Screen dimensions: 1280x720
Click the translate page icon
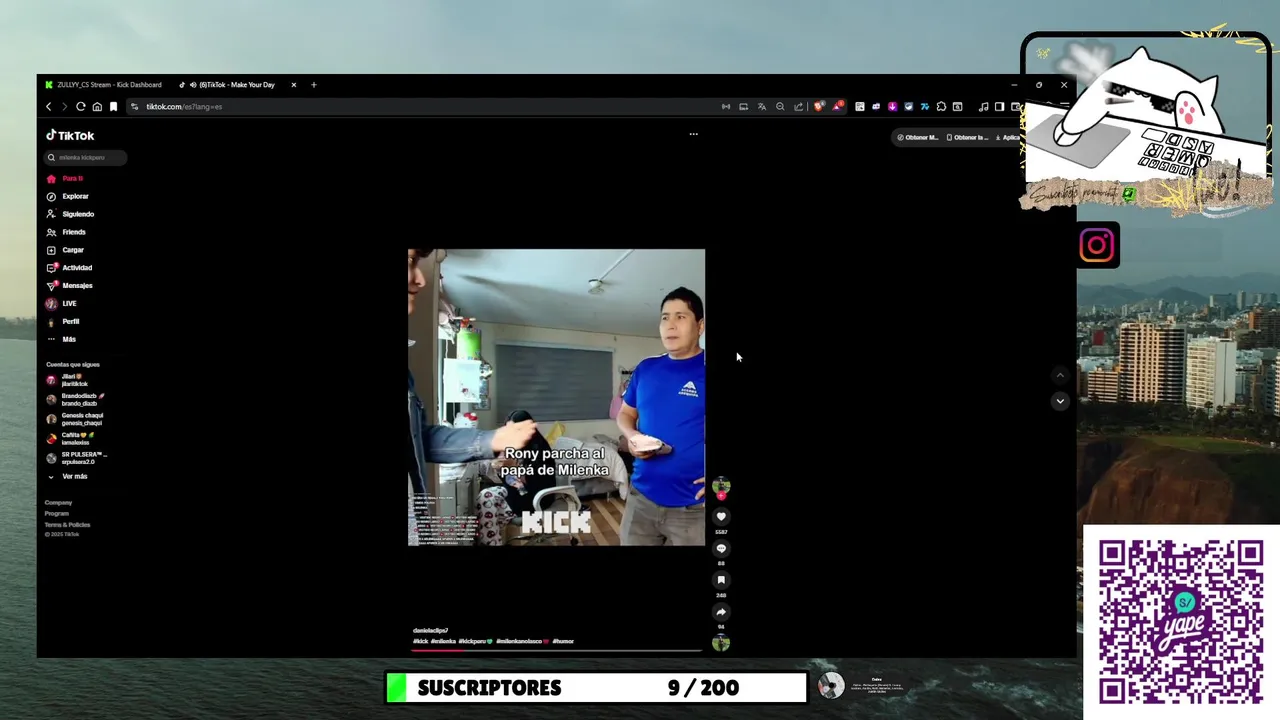[x=762, y=106]
